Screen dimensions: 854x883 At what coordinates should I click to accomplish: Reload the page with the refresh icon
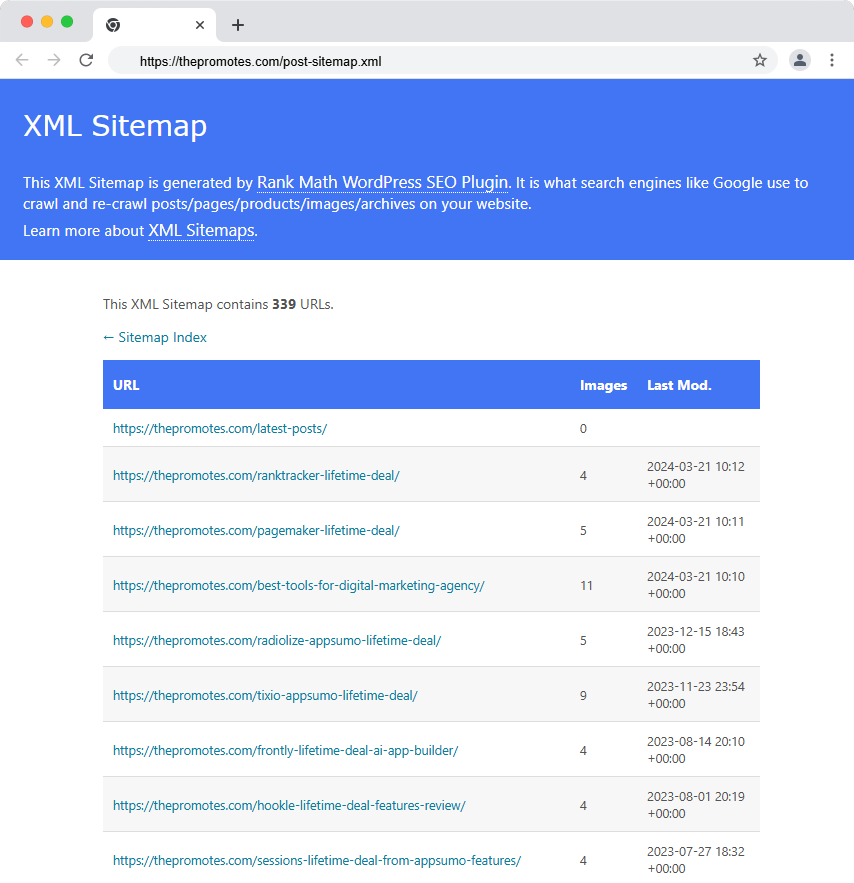[x=86, y=60]
